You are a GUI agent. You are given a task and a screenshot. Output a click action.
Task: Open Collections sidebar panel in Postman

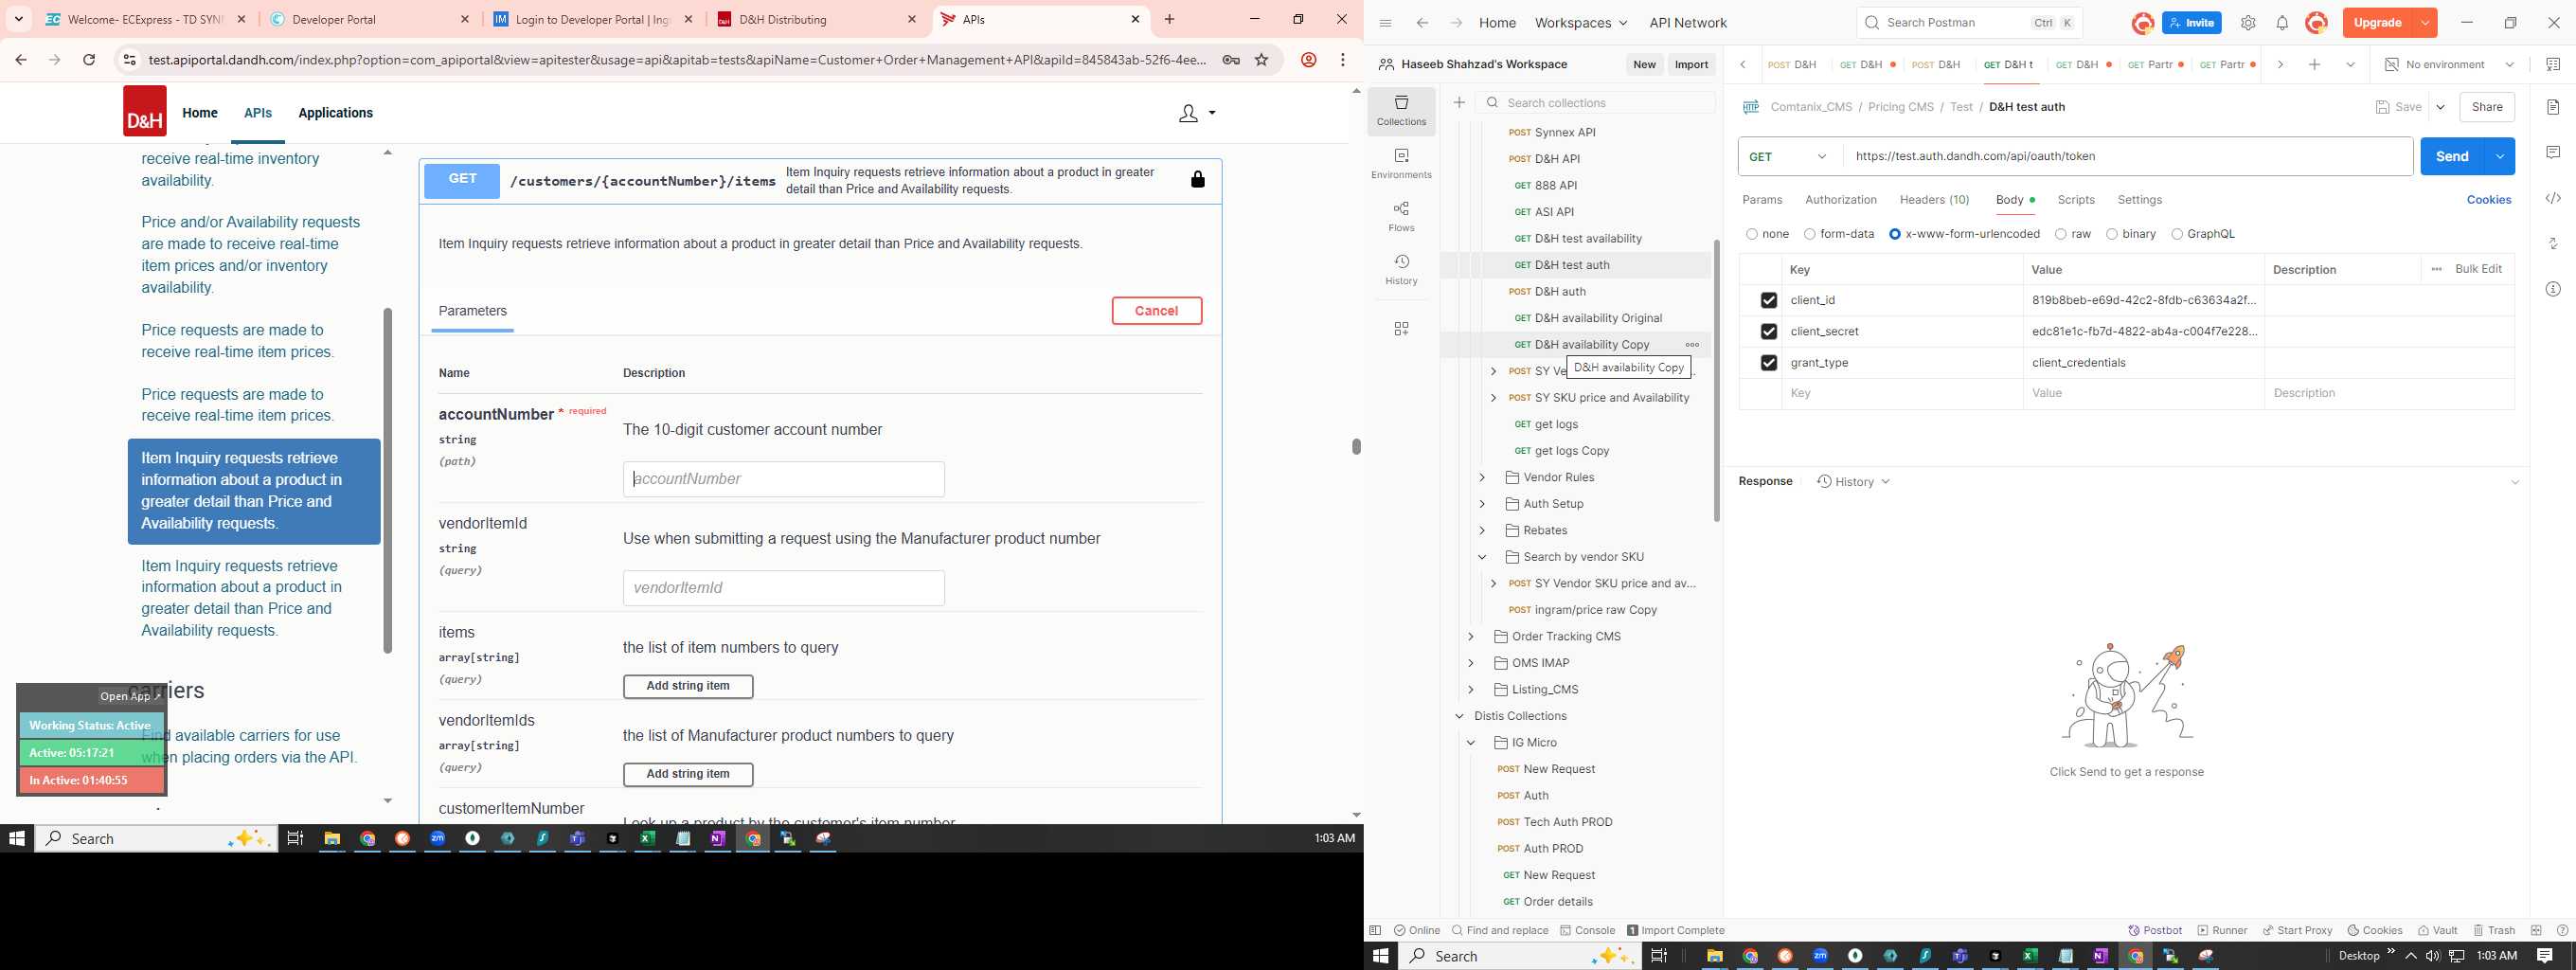1401,110
